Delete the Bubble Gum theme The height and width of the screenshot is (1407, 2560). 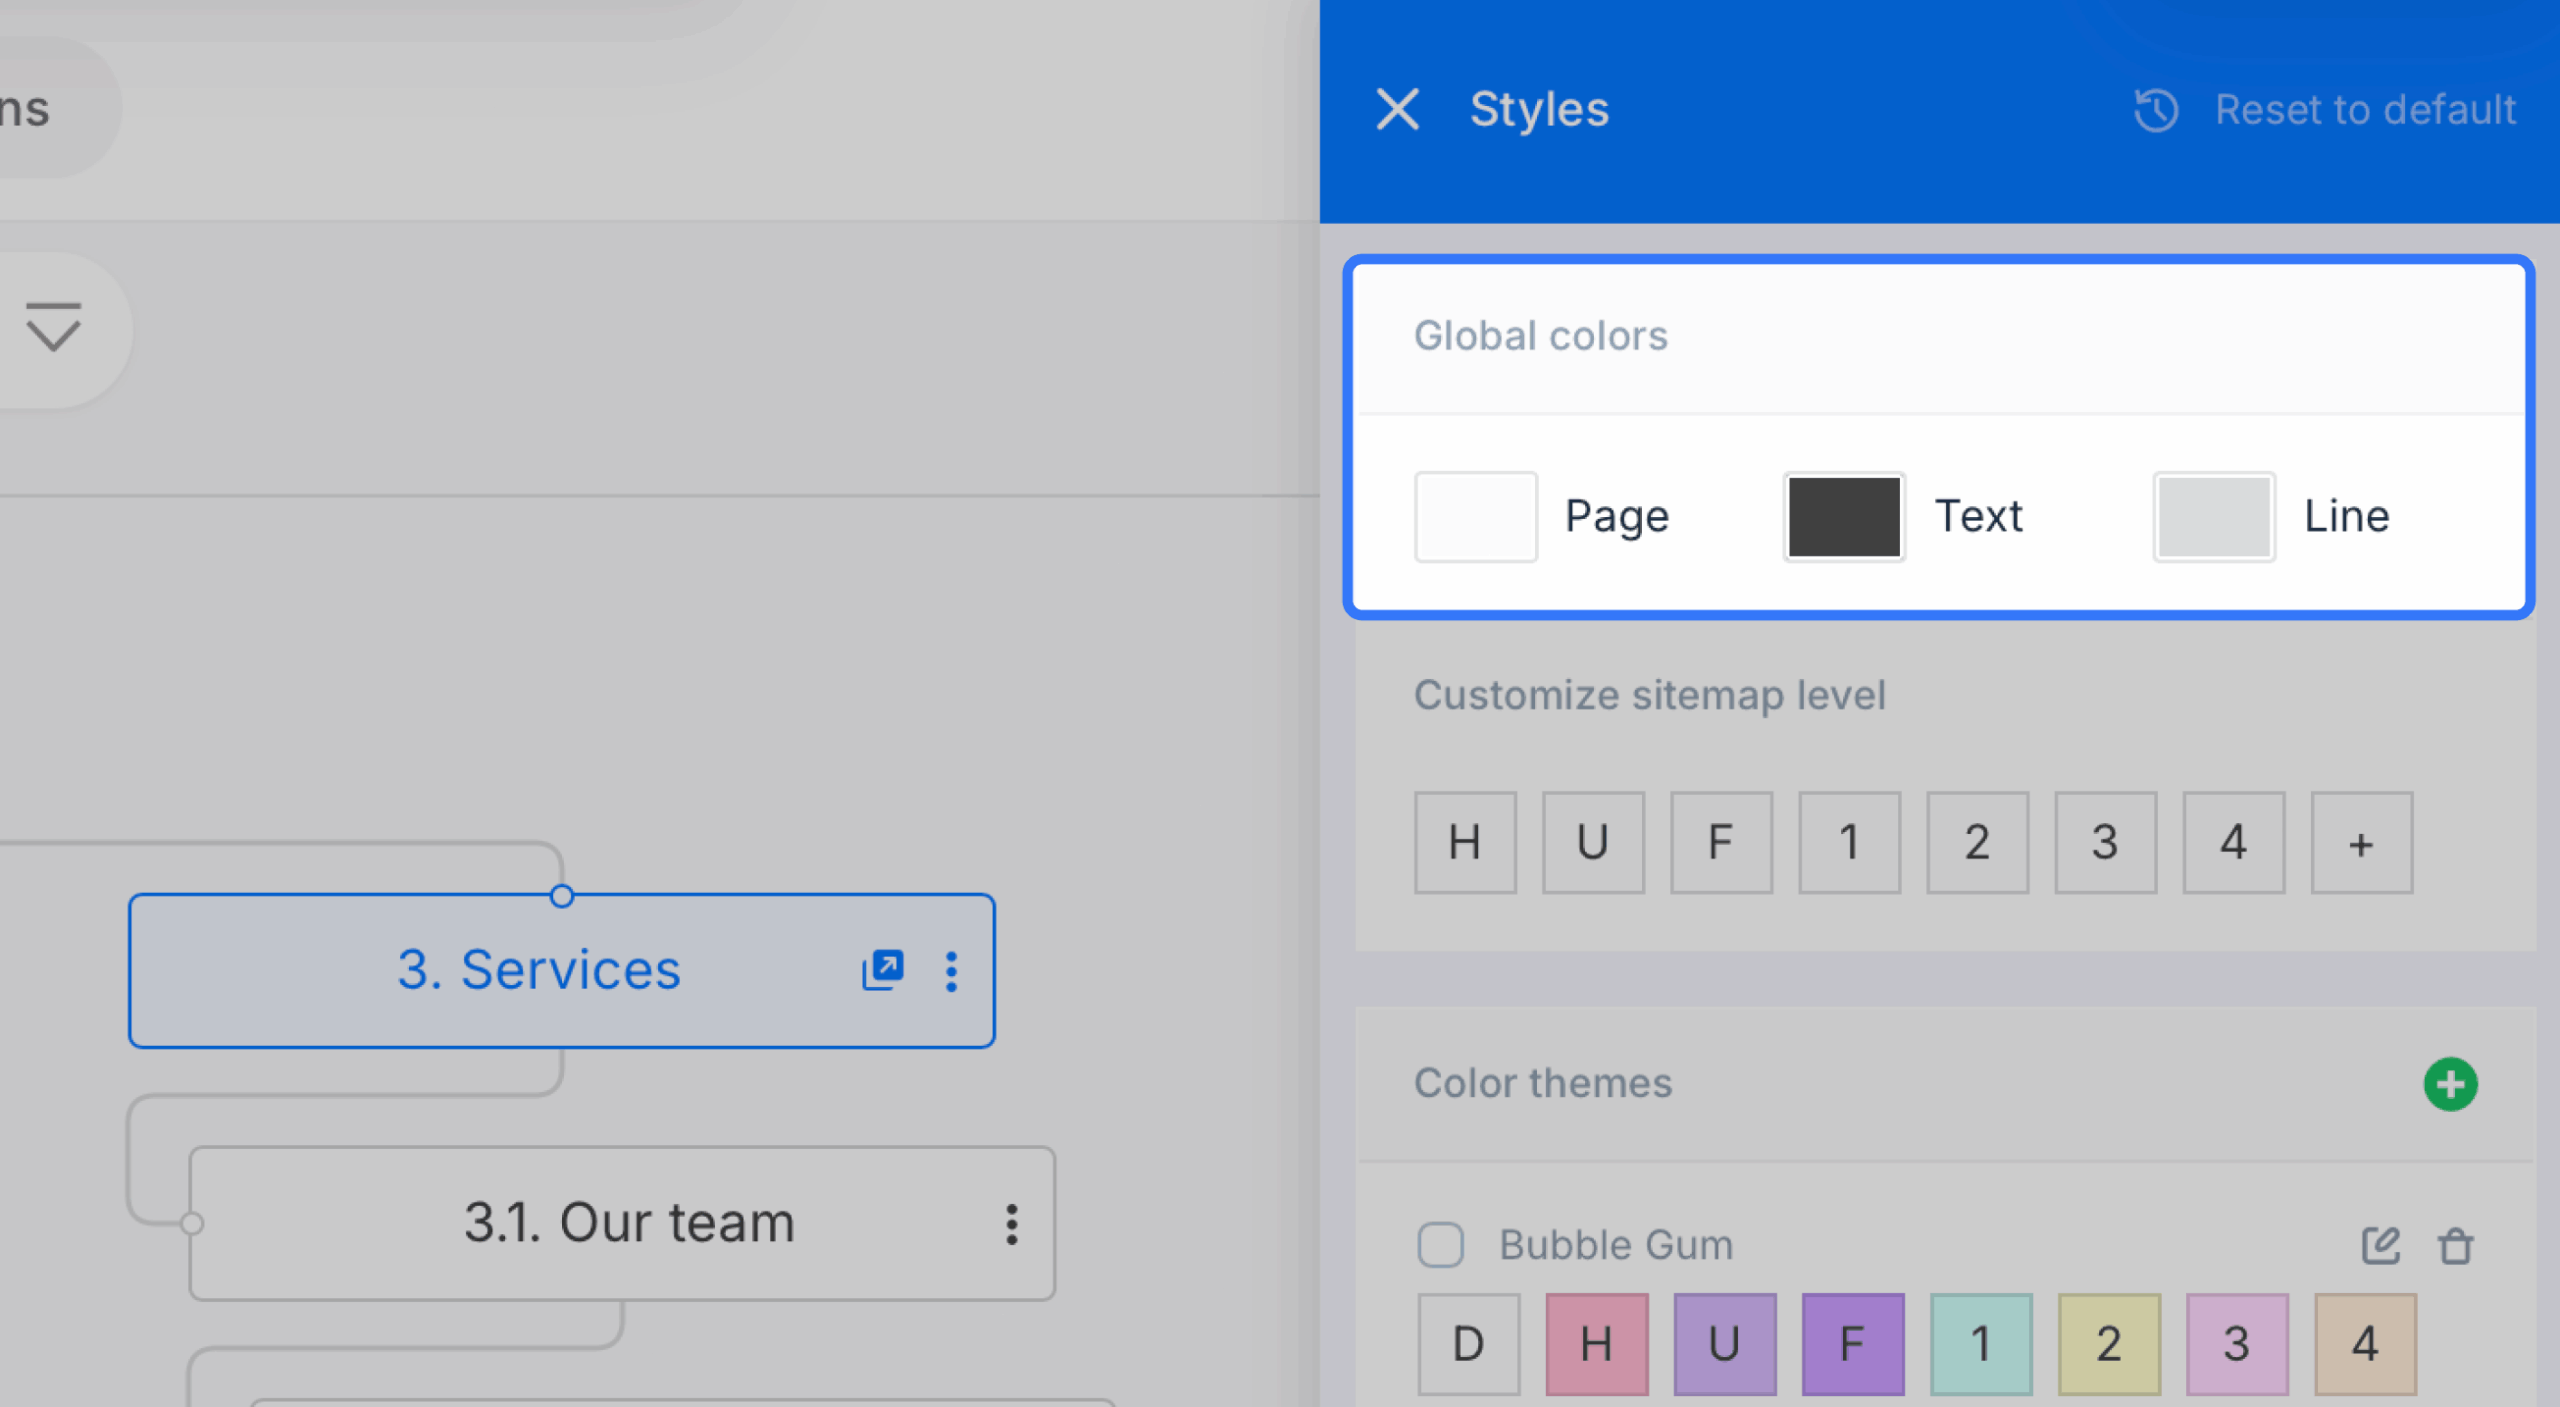2456,1246
